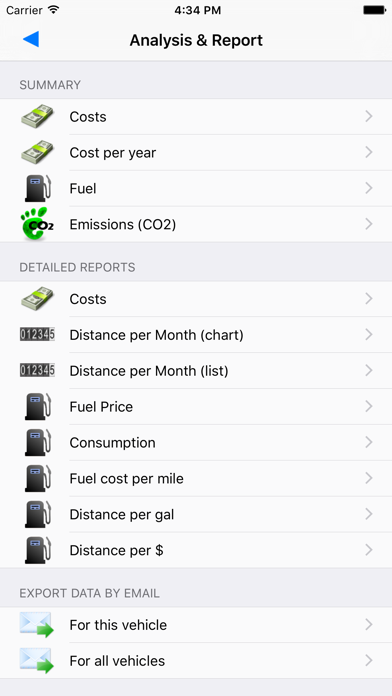The height and width of the screenshot is (696, 392).
Task: Click the CO2 footprint emissions icon
Action: point(37,224)
